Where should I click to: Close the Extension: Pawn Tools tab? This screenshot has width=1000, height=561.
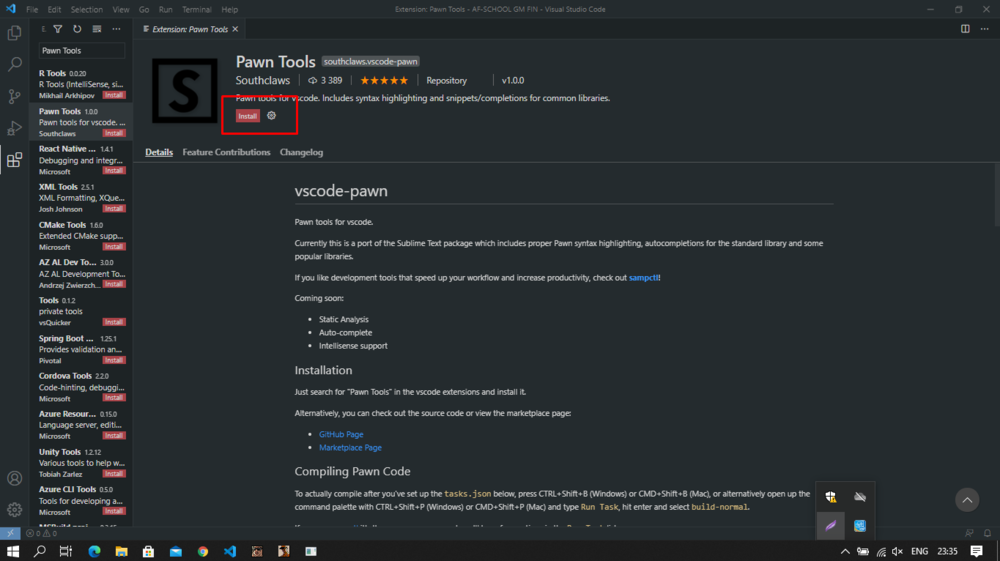[235, 29]
